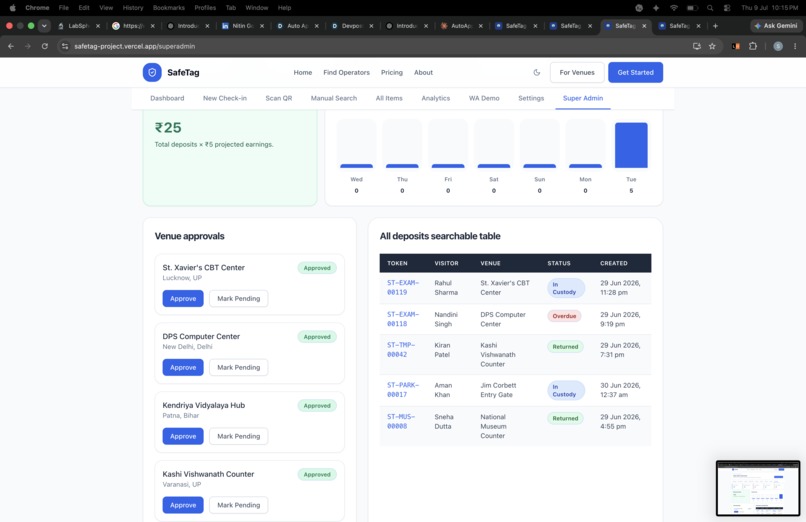The width and height of the screenshot is (806, 522).
Task: Mark Kashi Vishwanath Counter pending
Action: coord(239,505)
